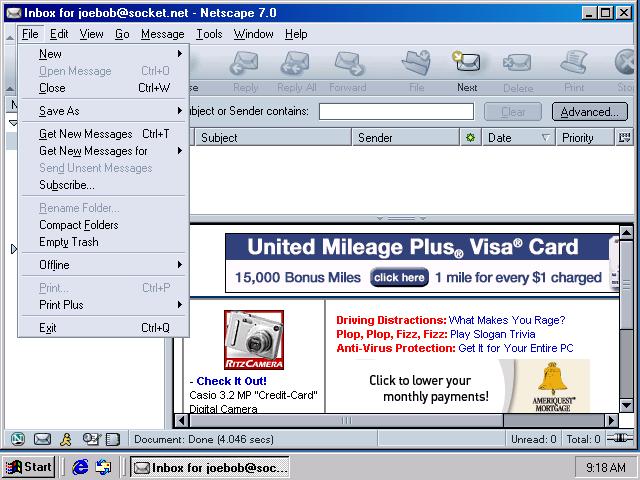
Task: Choose Close from File menu
Action: pos(104,88)
